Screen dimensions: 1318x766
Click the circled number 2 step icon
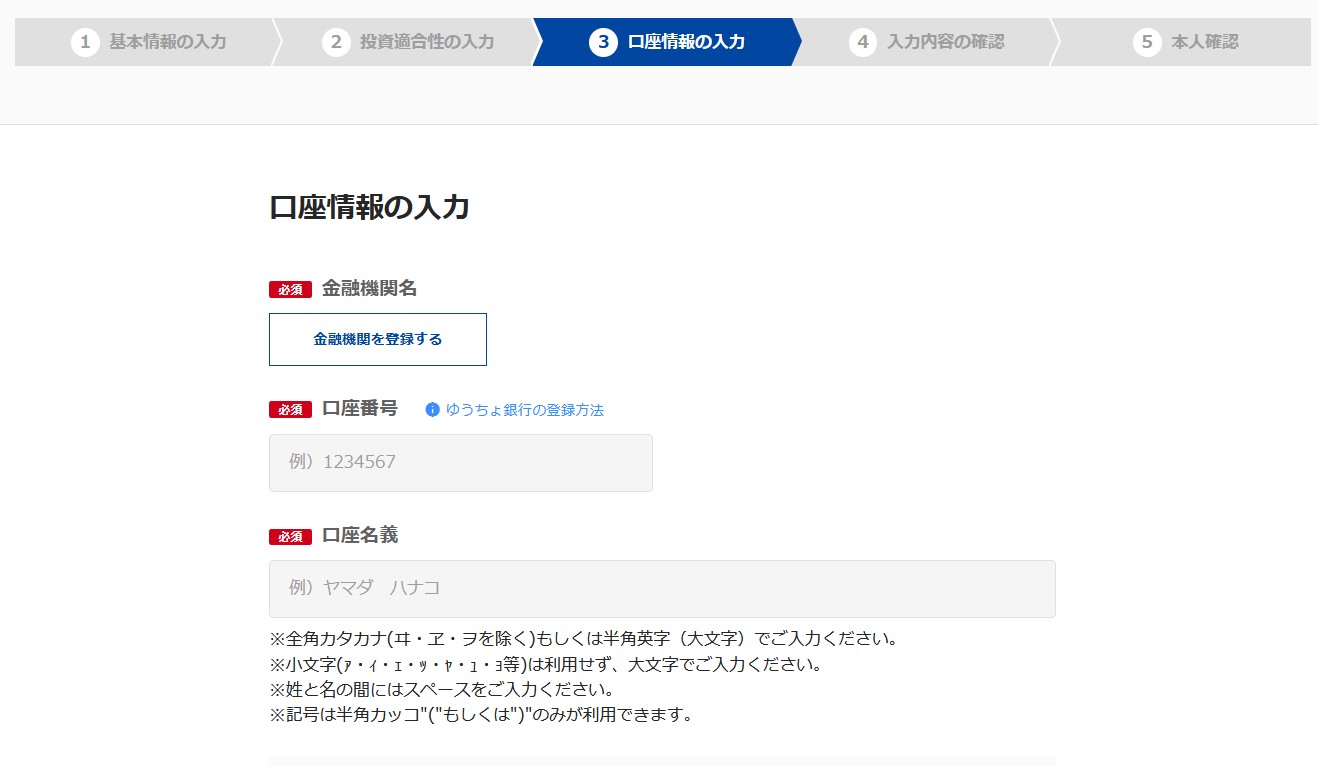[x=336, y=42]
